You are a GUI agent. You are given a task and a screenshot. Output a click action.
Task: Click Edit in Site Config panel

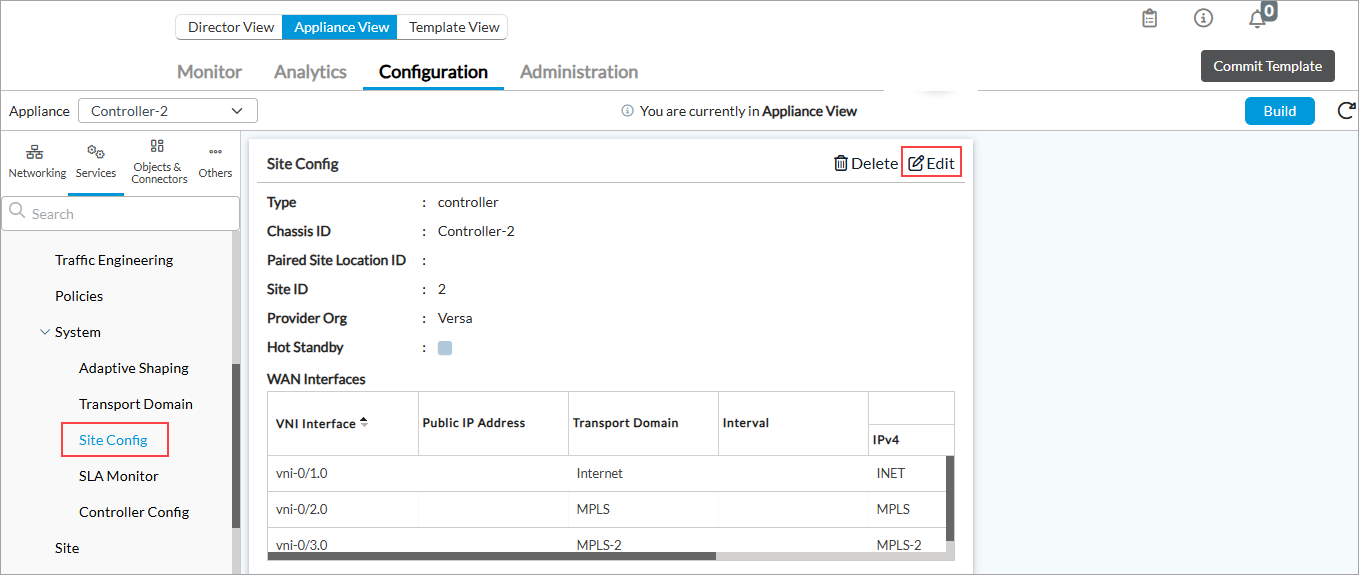(931, 163)
